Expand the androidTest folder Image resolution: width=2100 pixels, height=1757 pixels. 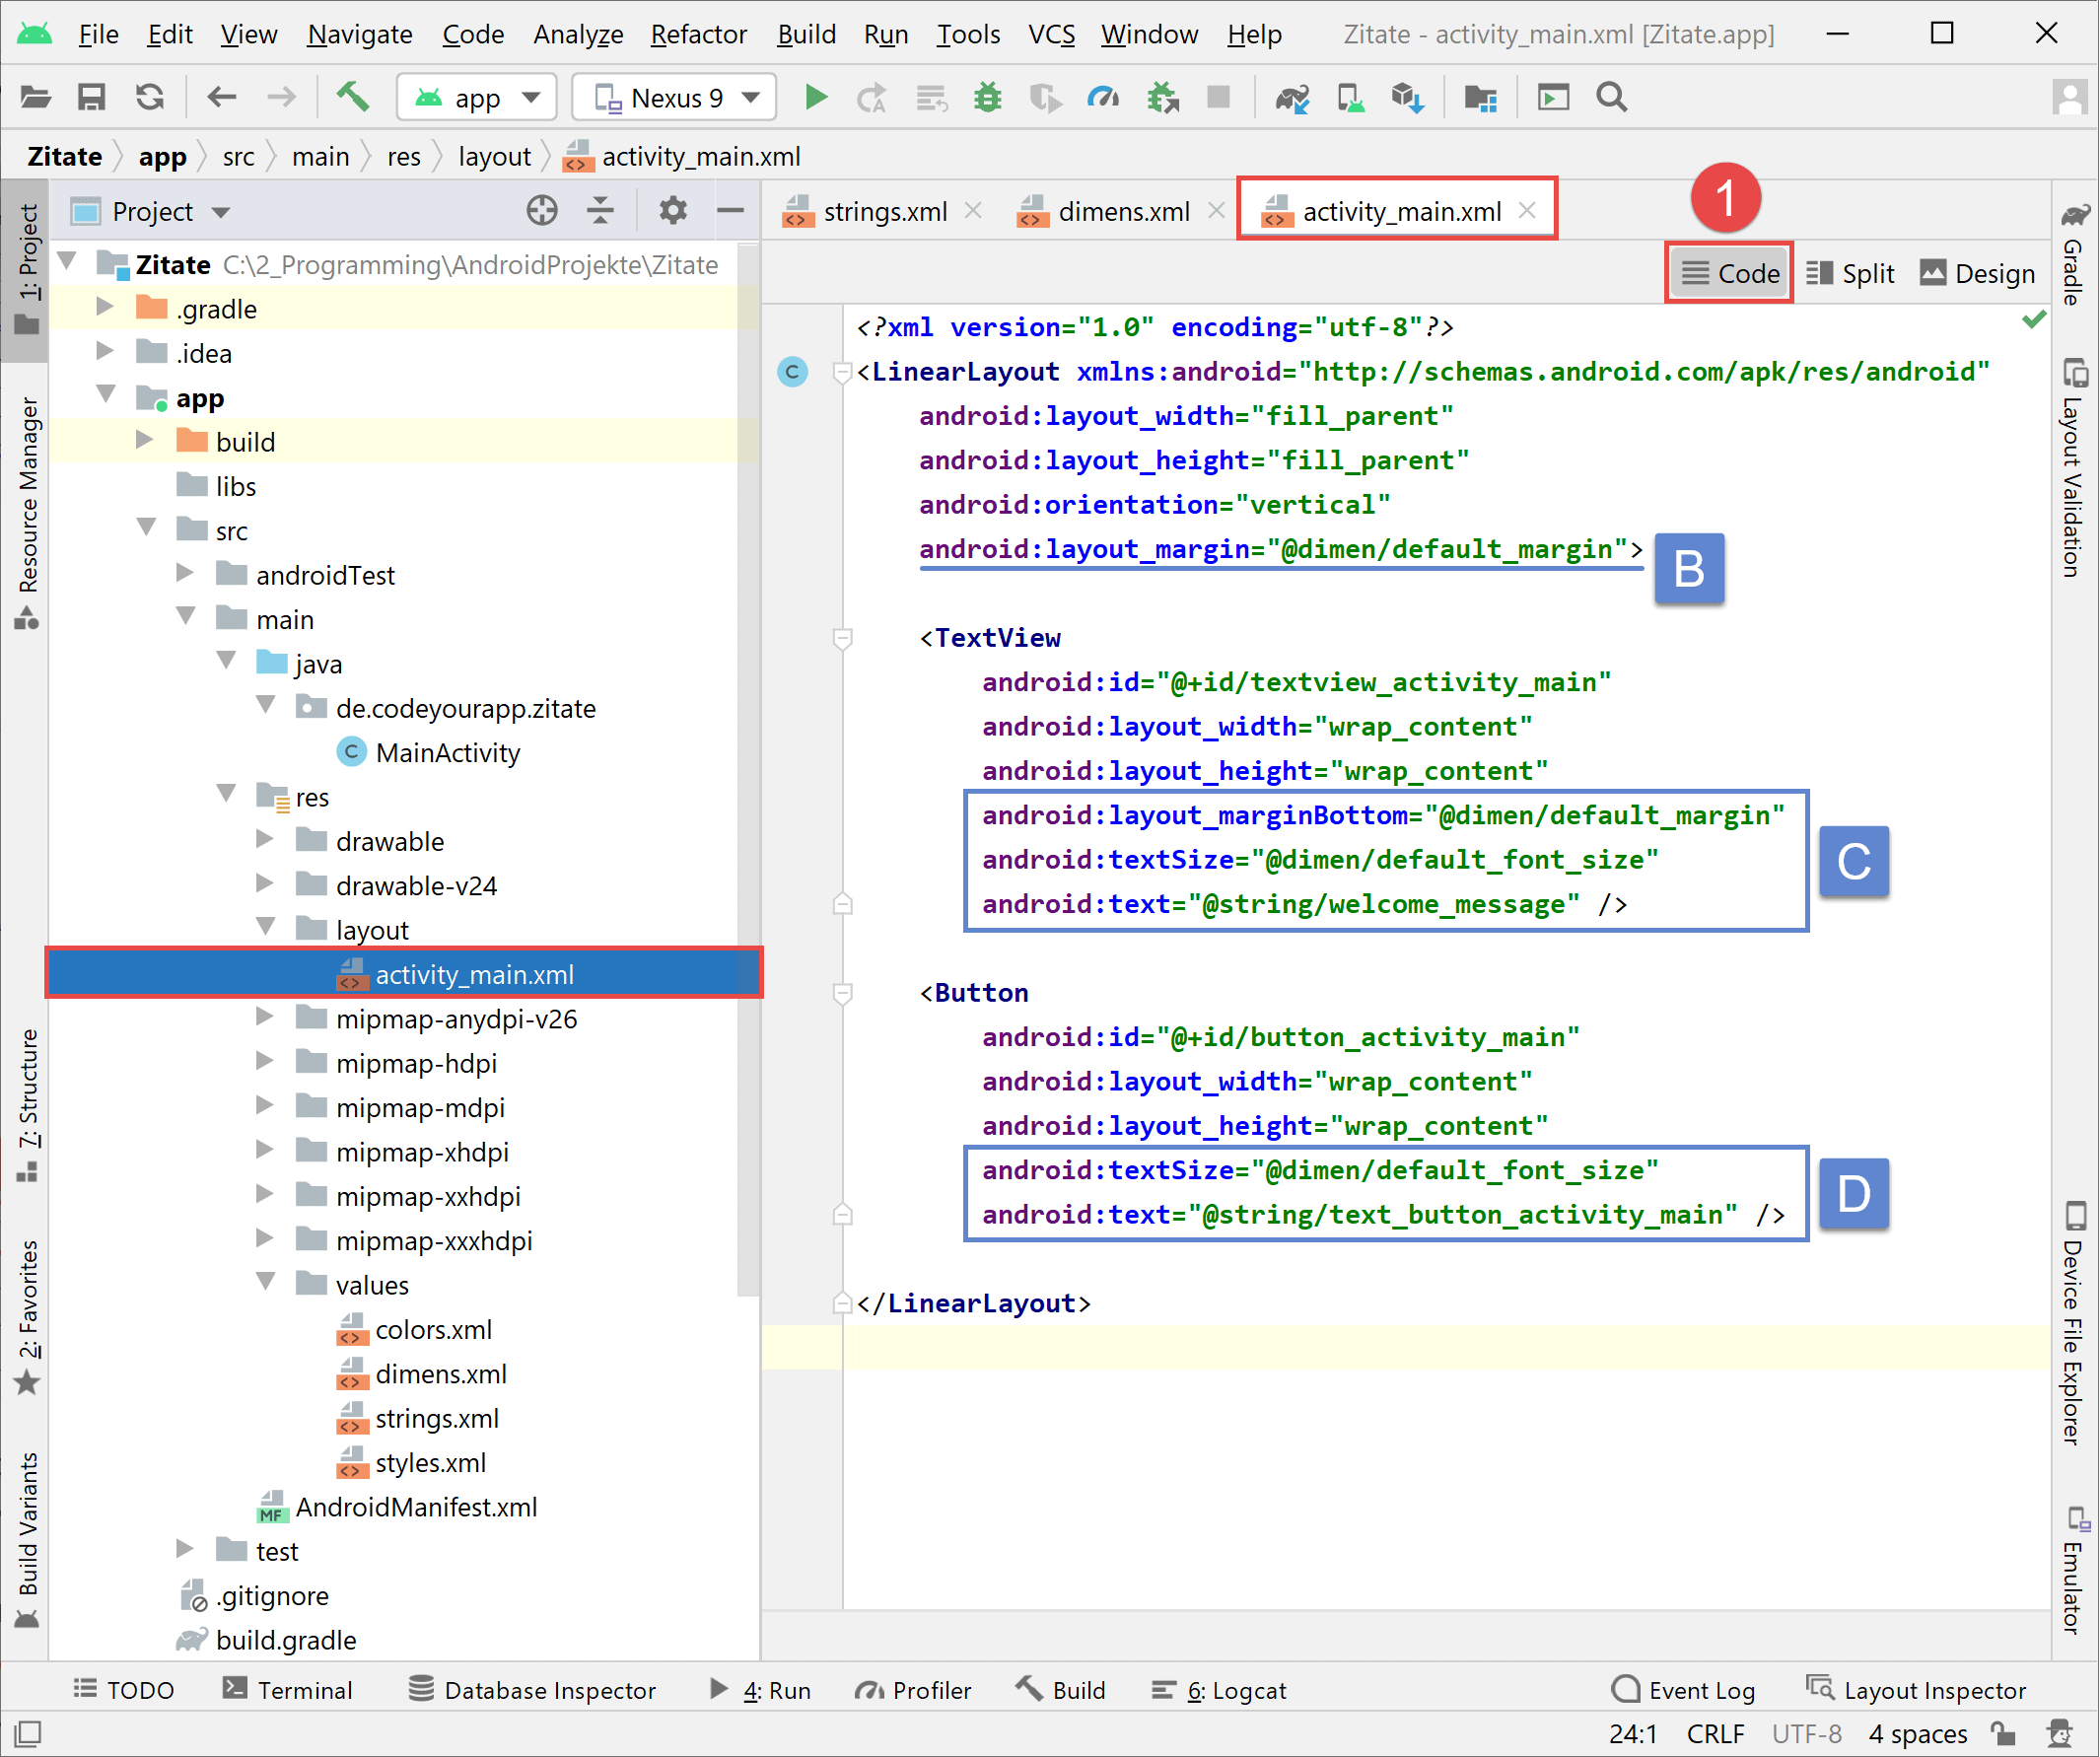(185, 573)
